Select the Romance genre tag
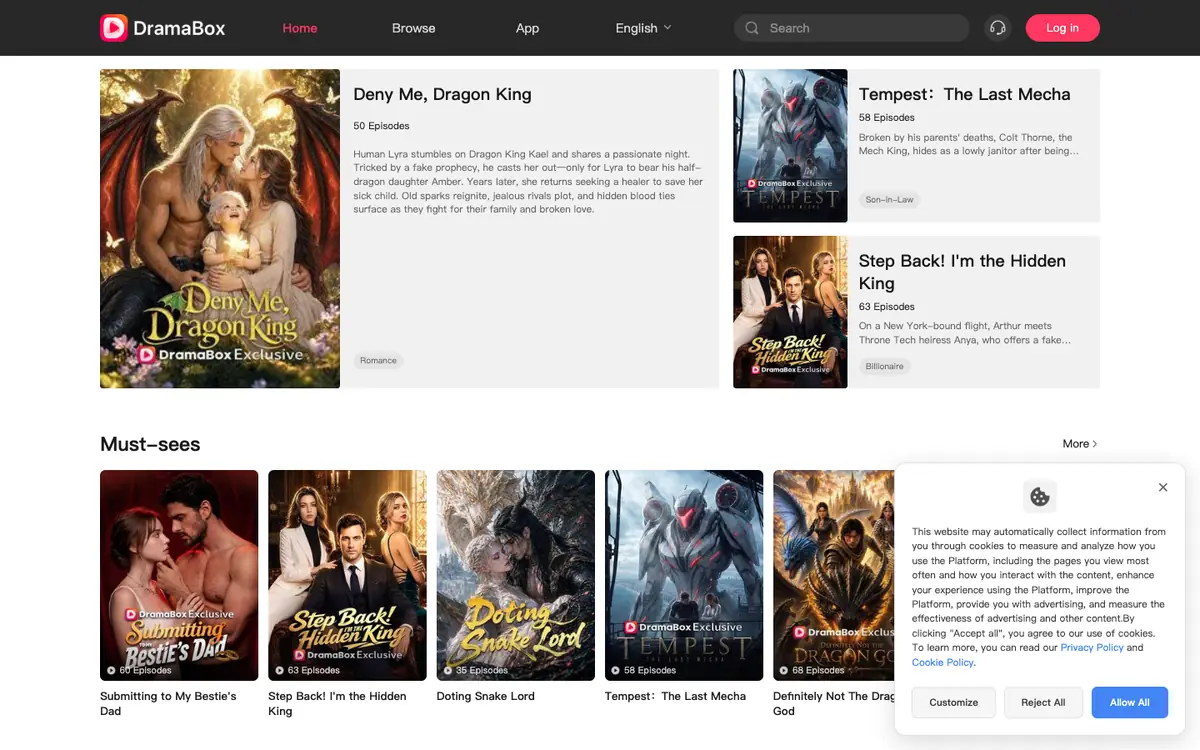 (x=378, y=360)
